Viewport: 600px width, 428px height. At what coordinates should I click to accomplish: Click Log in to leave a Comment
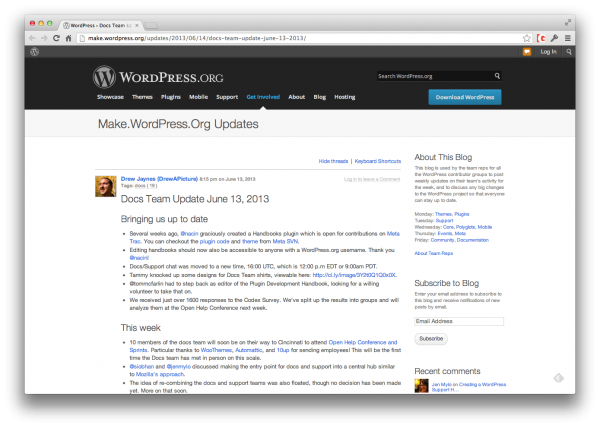[x=372, y=179]
